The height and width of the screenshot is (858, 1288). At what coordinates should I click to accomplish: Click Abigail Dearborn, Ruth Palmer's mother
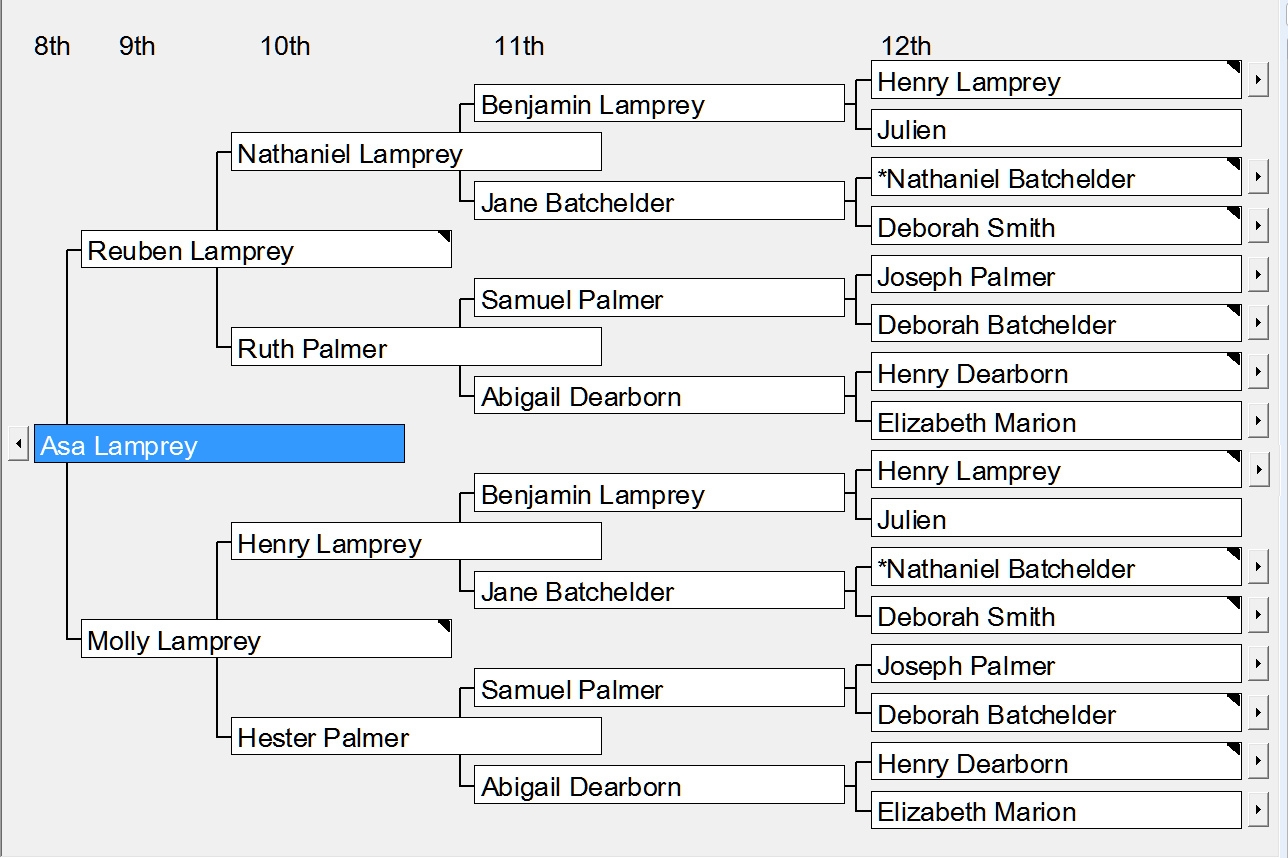tap(658, 396)
